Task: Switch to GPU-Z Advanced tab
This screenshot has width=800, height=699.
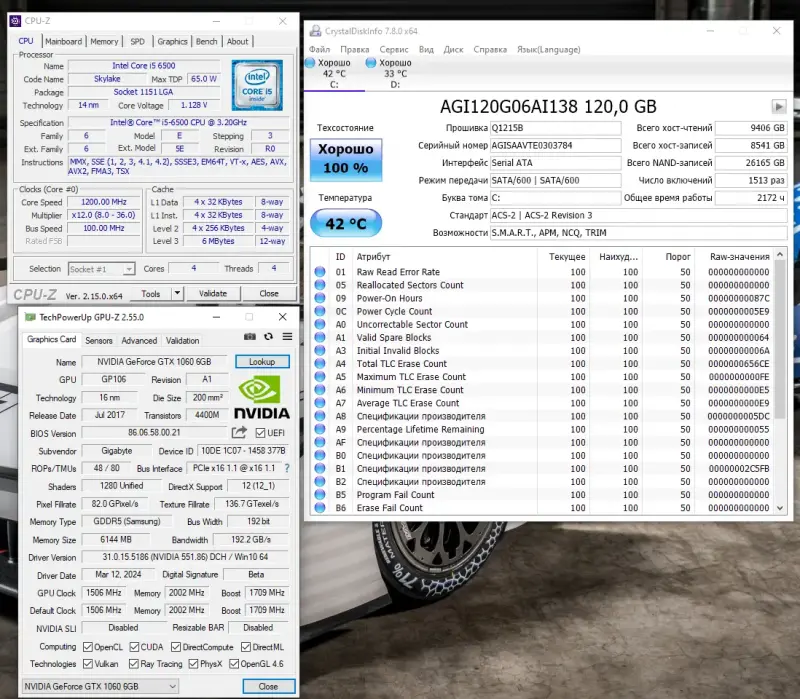Action: (x=139, y=340)
